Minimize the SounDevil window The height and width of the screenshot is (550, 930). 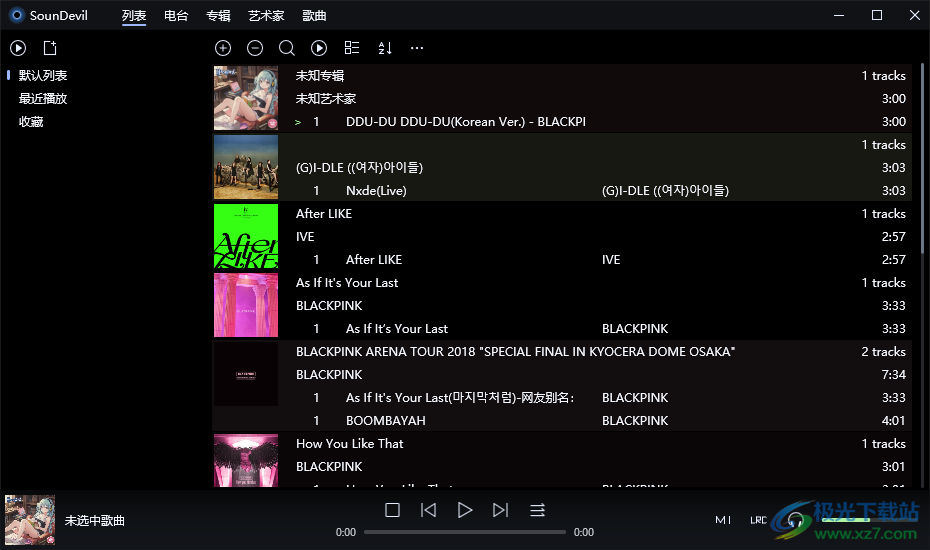[839, 15]
